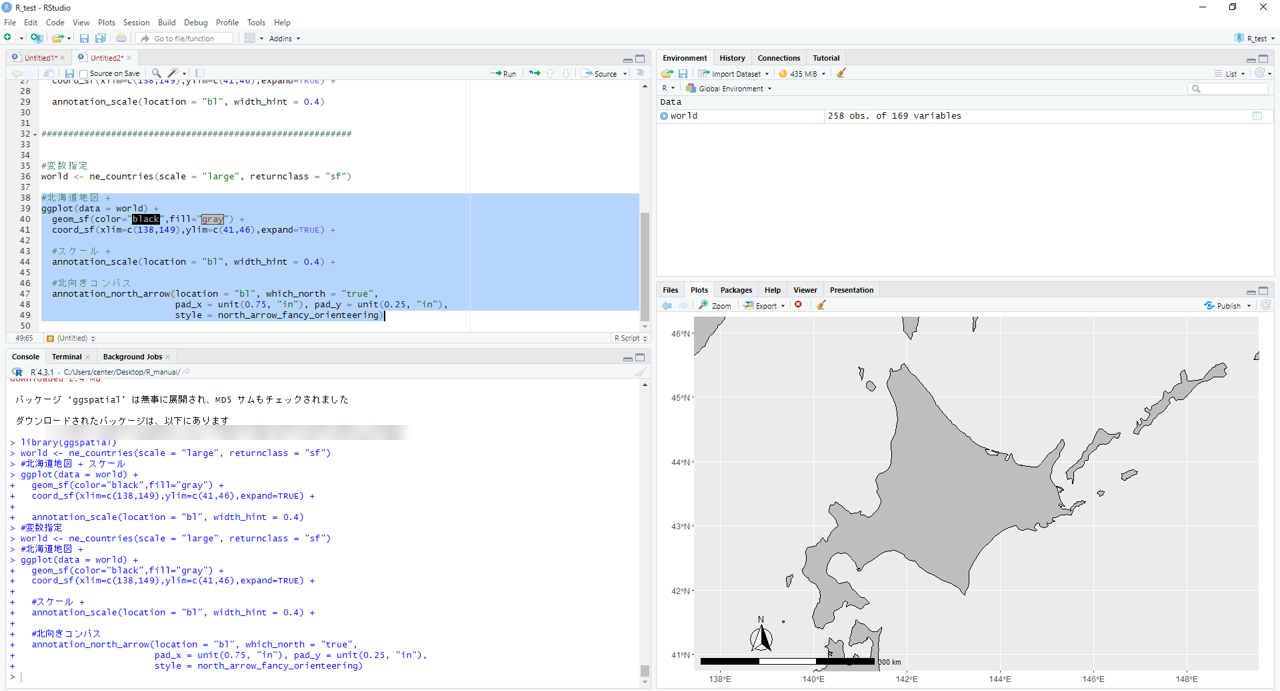The width and height of the screenshot is (1280, 691).
Task: Click the re-run previous code region icon
Action: pos(534,73)
